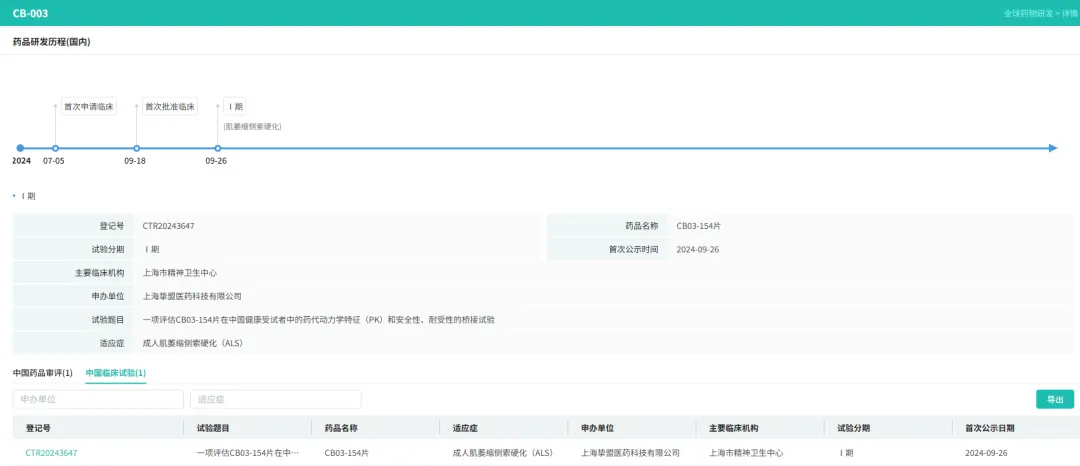Image resolution: width=1080 pixels, height=466 pixels.
Task: Click the 导出 export button
Action: (1054, 399)
